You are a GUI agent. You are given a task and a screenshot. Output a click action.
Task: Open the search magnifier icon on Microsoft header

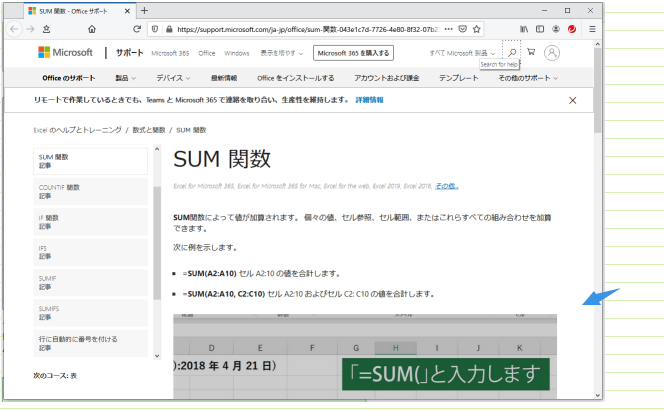512,52
